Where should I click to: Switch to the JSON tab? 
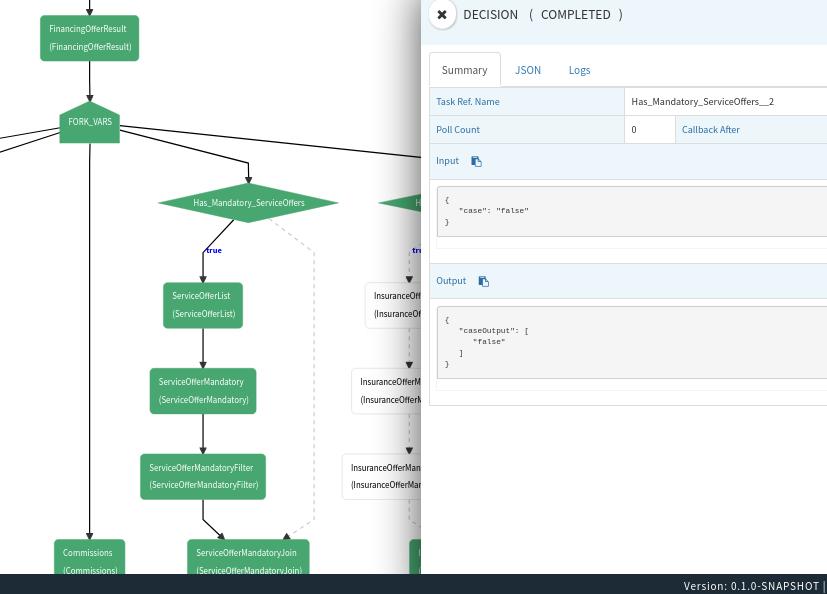[527, 69]
